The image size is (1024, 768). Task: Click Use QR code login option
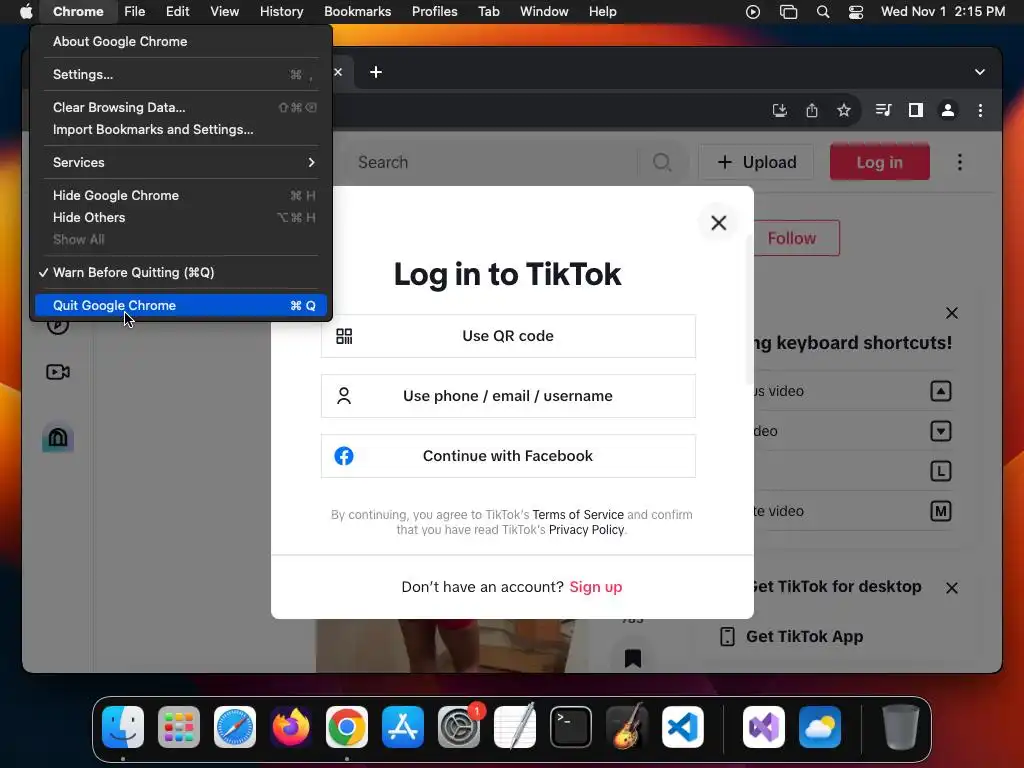pyautogui.click(x=508, y=336)
